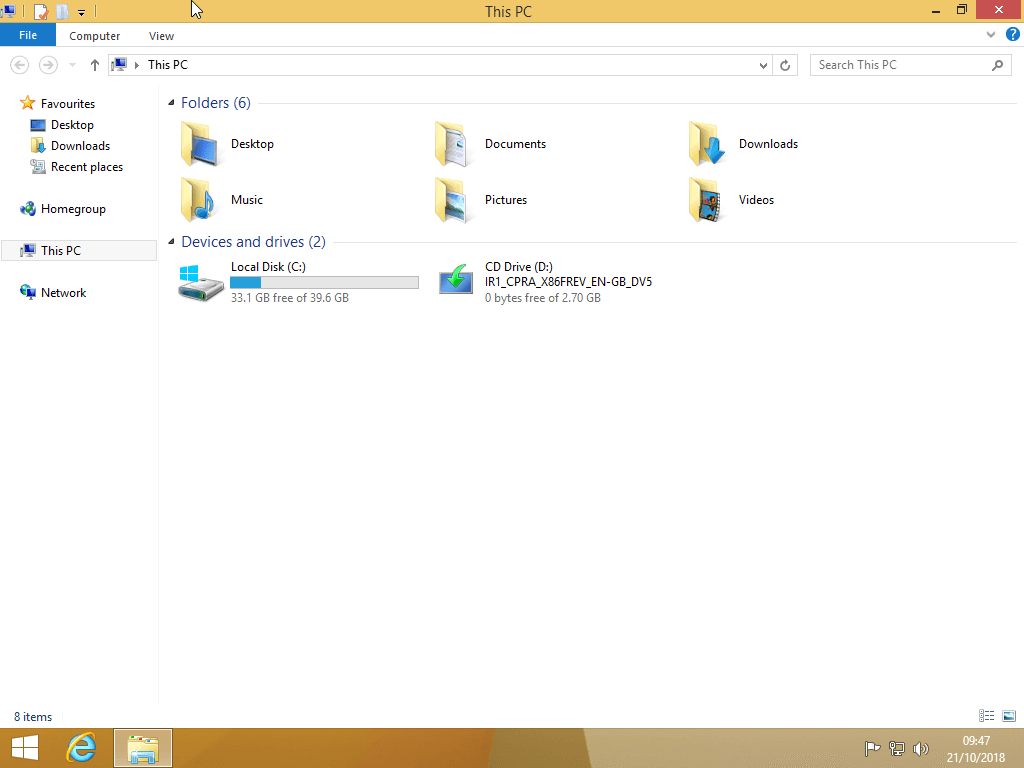Image resolution: width=1024 pixels, height=768 pixels.
Task: Open the Start button on taskbar
Action: 25,748
